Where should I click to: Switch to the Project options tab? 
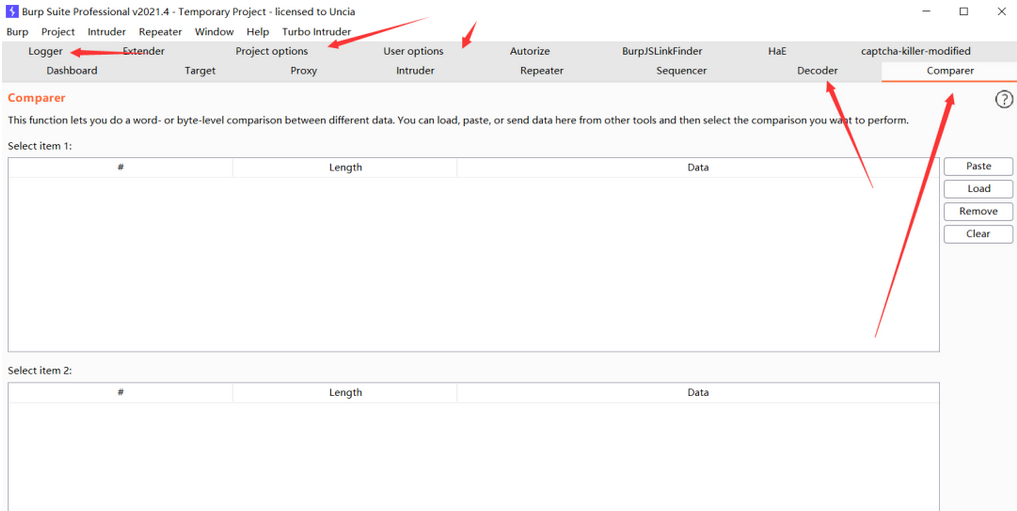[x=272, y=51]
